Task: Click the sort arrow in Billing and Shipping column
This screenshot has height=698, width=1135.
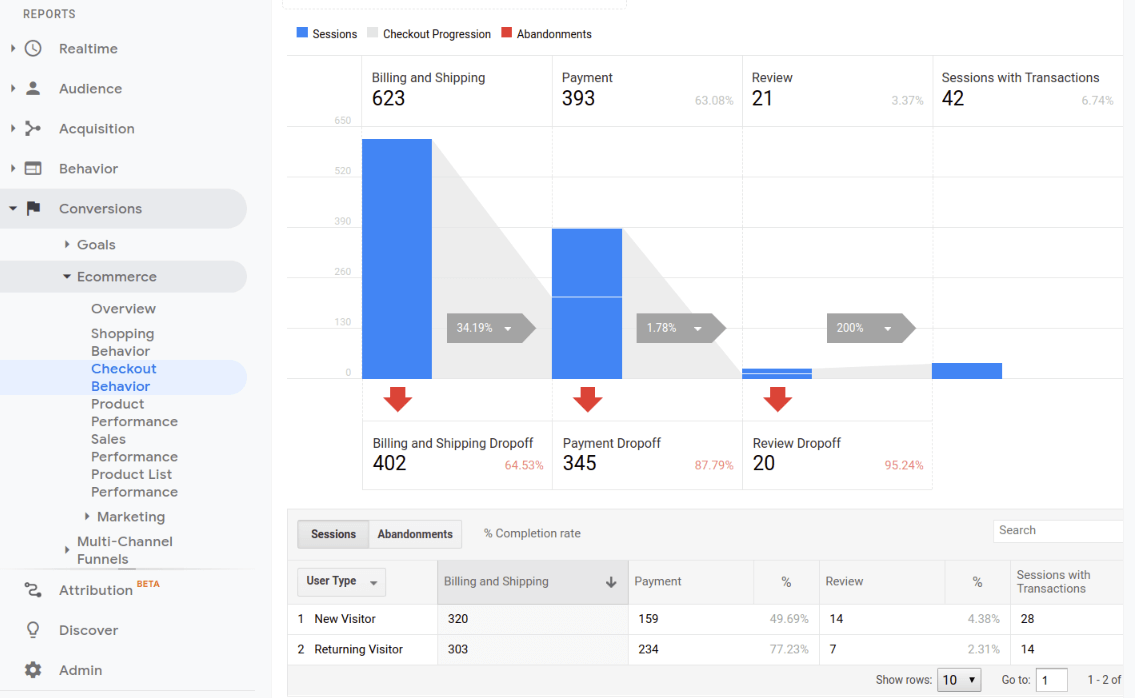Action: tap(611, 582)
